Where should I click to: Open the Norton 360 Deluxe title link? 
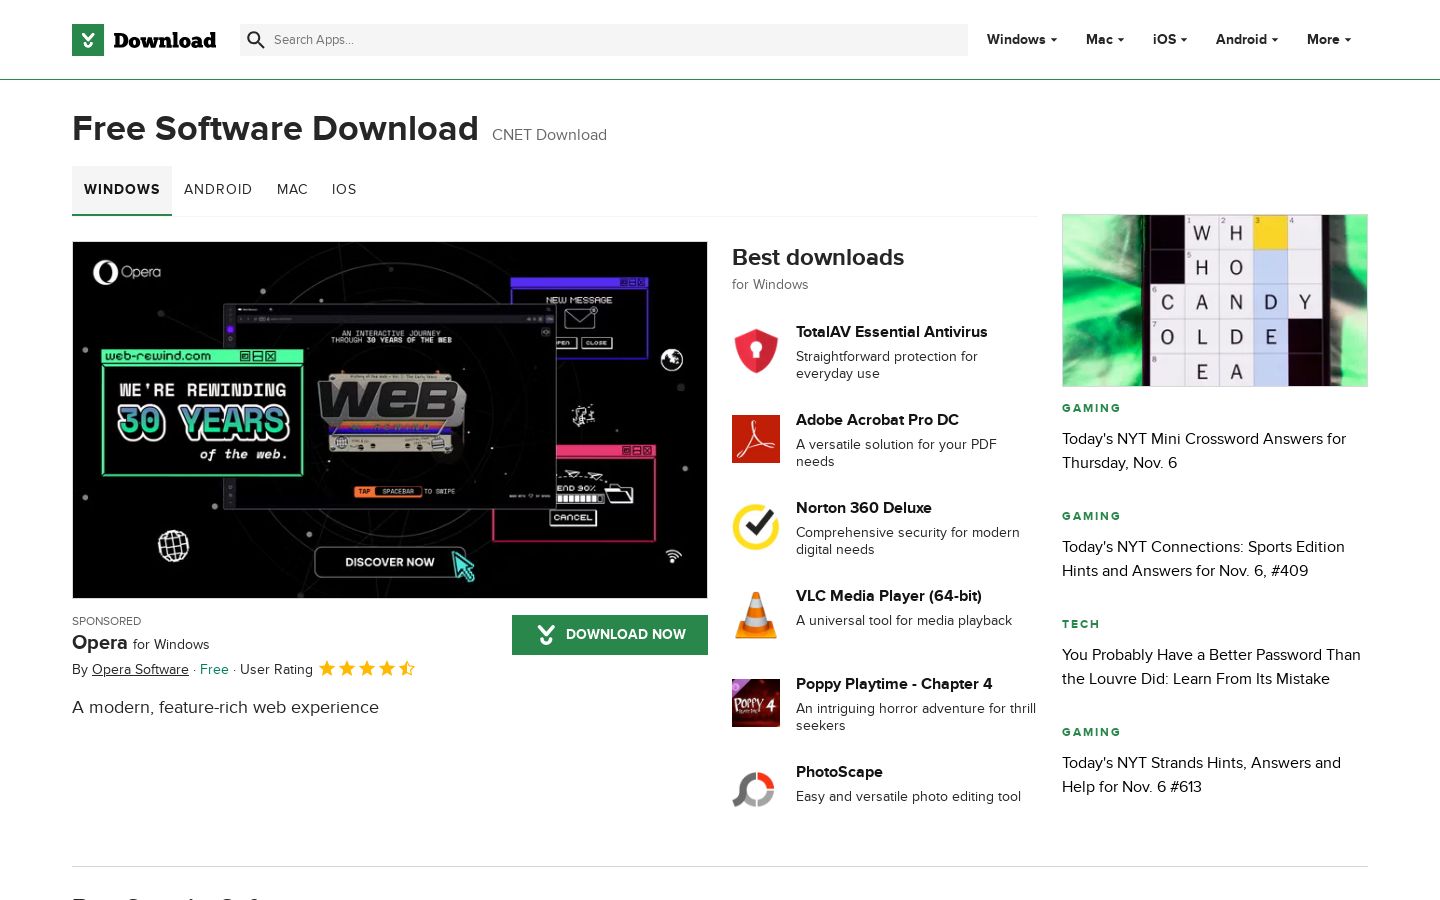tap(864, 508)
